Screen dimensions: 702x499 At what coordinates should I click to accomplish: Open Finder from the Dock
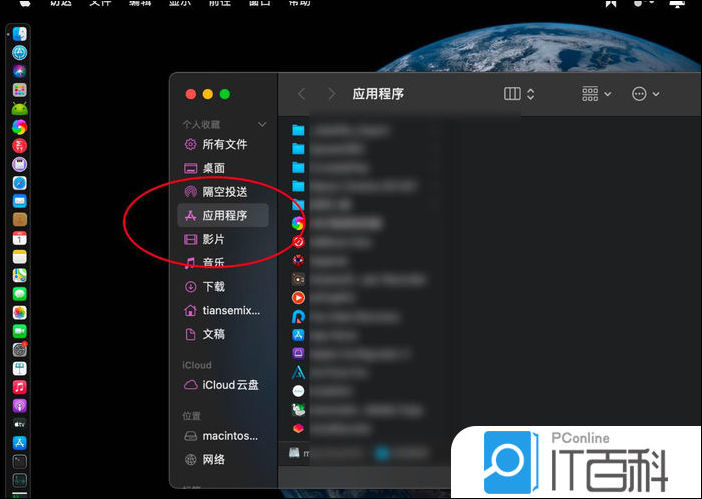click(19, 34)
